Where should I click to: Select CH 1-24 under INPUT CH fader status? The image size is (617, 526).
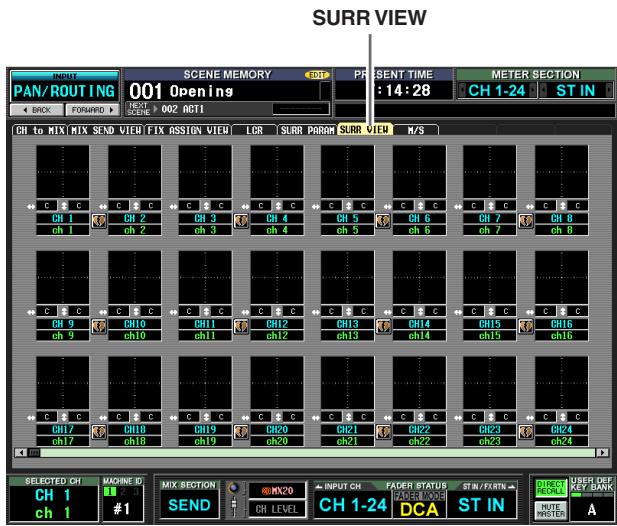(353, 505)
